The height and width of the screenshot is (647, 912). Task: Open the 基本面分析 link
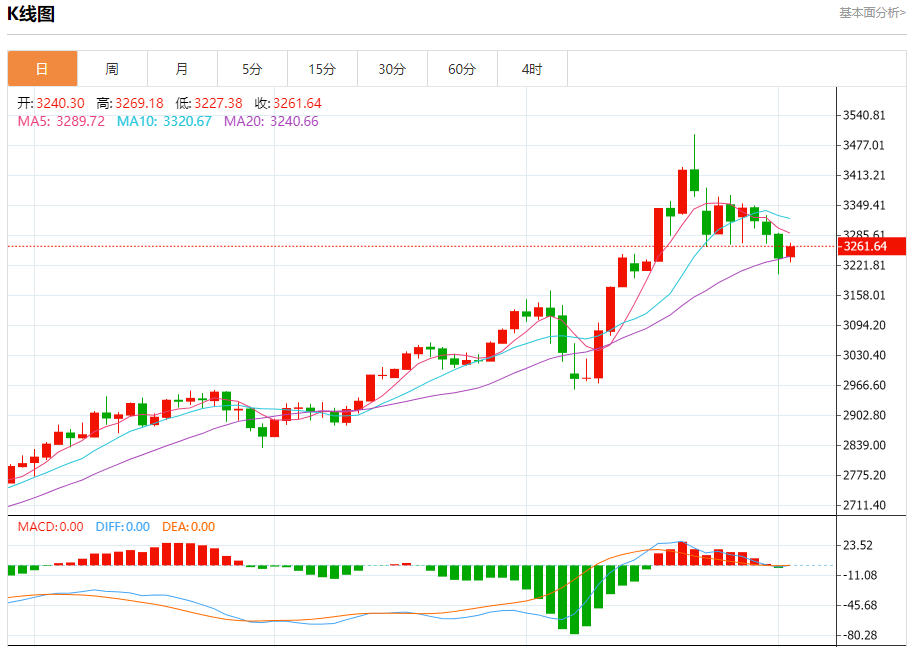[x=872, y=13]
